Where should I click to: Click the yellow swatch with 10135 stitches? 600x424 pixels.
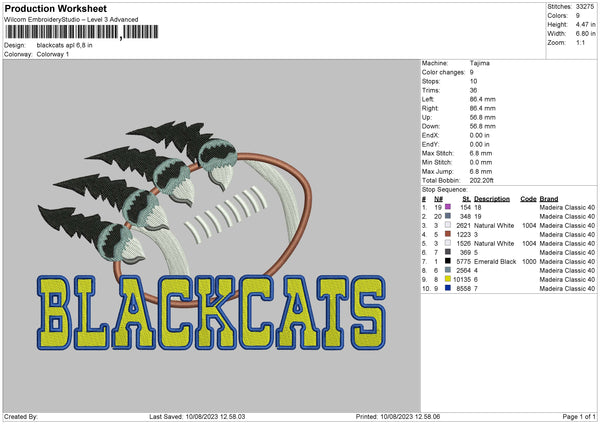pyautogui.click(x=448, y=279)
